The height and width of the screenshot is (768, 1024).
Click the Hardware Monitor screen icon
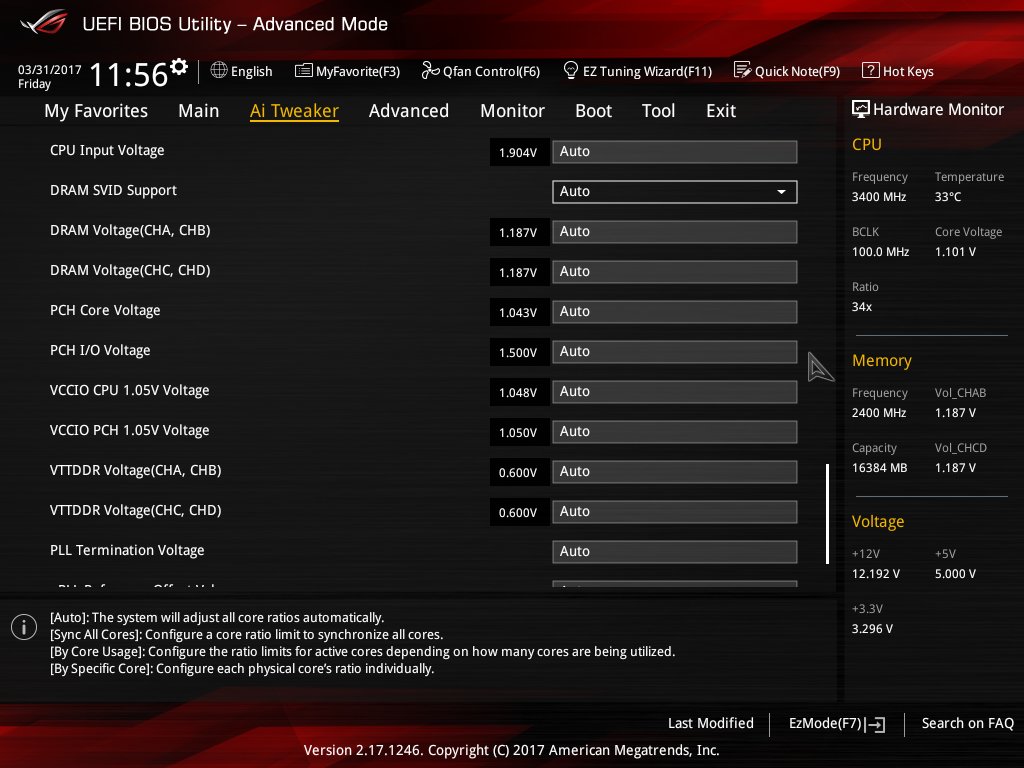point(861,109)
